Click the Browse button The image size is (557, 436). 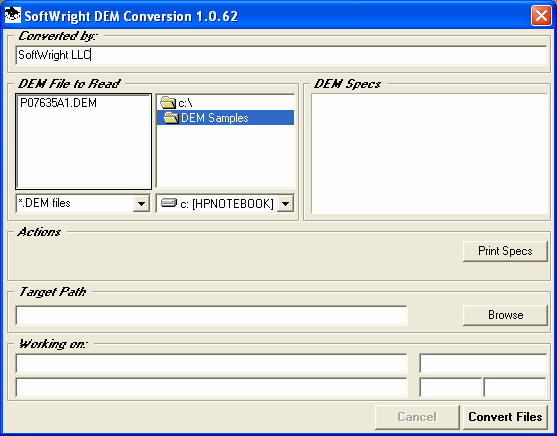(x=505, y=315)
